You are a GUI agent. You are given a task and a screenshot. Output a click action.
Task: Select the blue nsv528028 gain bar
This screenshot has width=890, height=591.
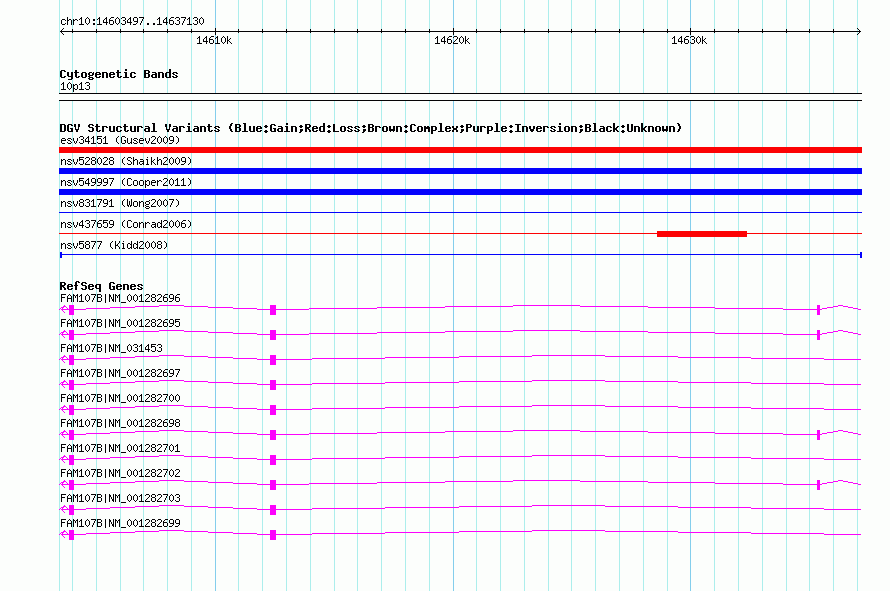pos(460,171)
